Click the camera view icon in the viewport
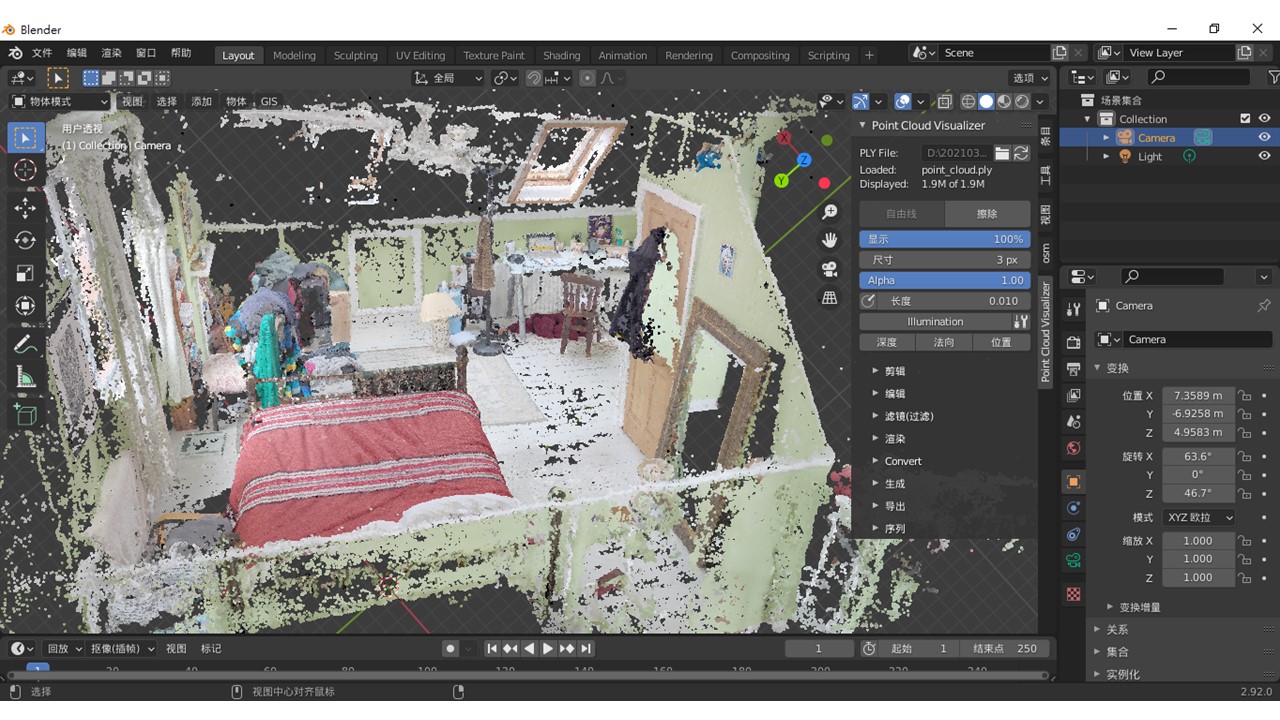 click(829, 269)
